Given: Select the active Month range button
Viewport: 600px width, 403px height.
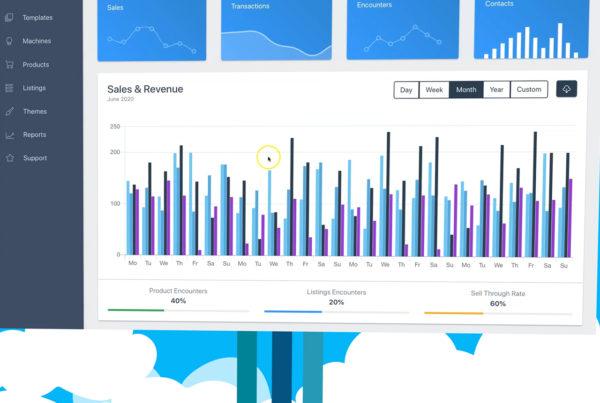Looking at the screenshot, I should (466, 90).
